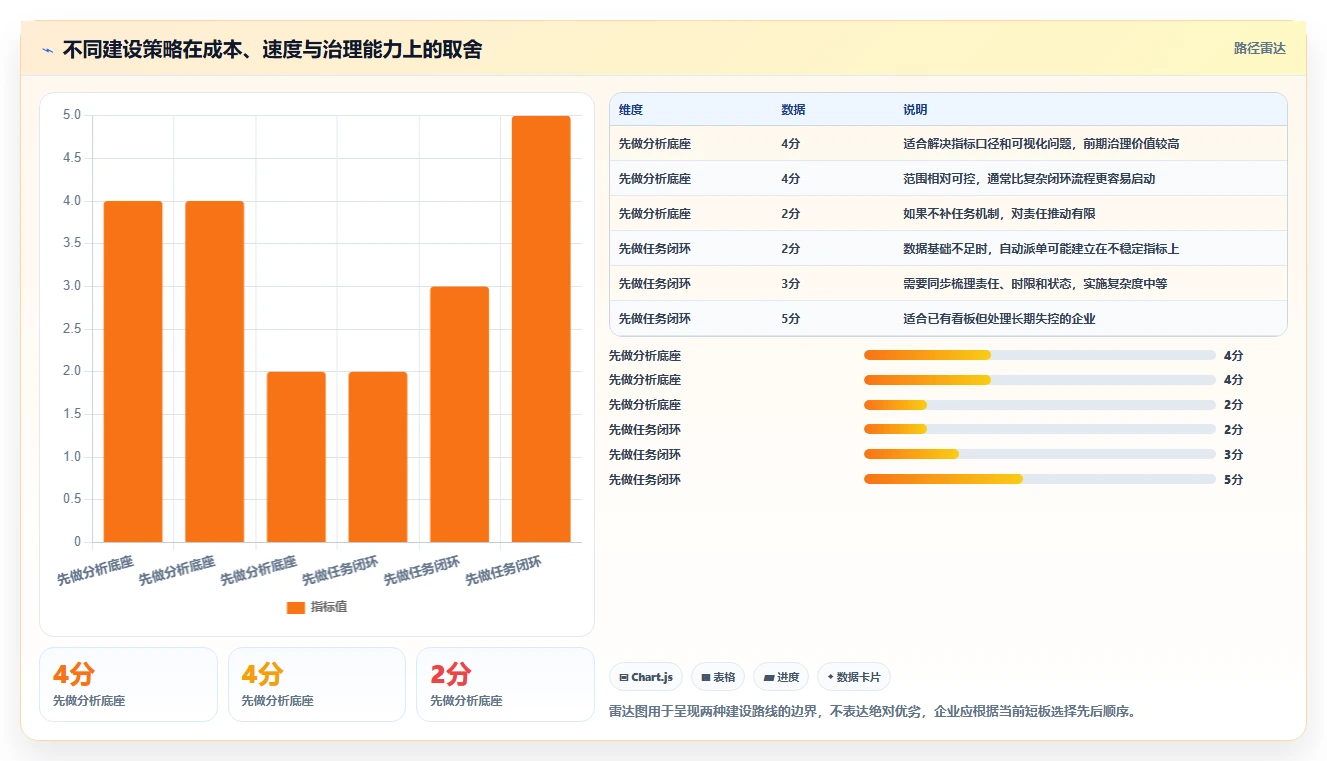
Task: Click the 0.5 label on the y-axis
Action: coord(72,499)
